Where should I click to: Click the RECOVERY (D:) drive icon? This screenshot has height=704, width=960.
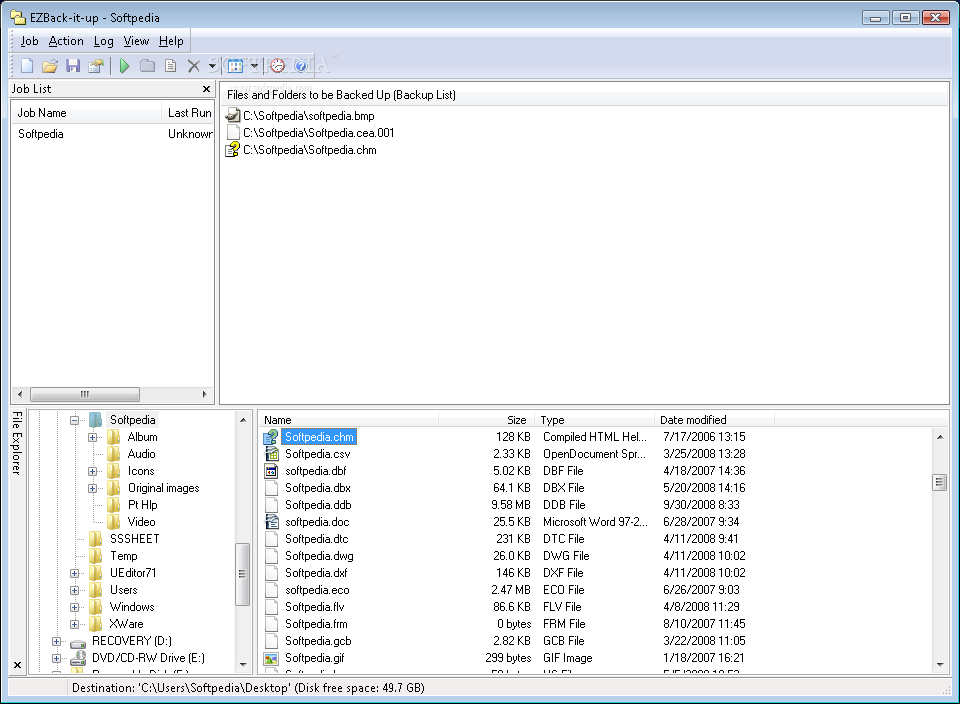(x=78, y=642)
